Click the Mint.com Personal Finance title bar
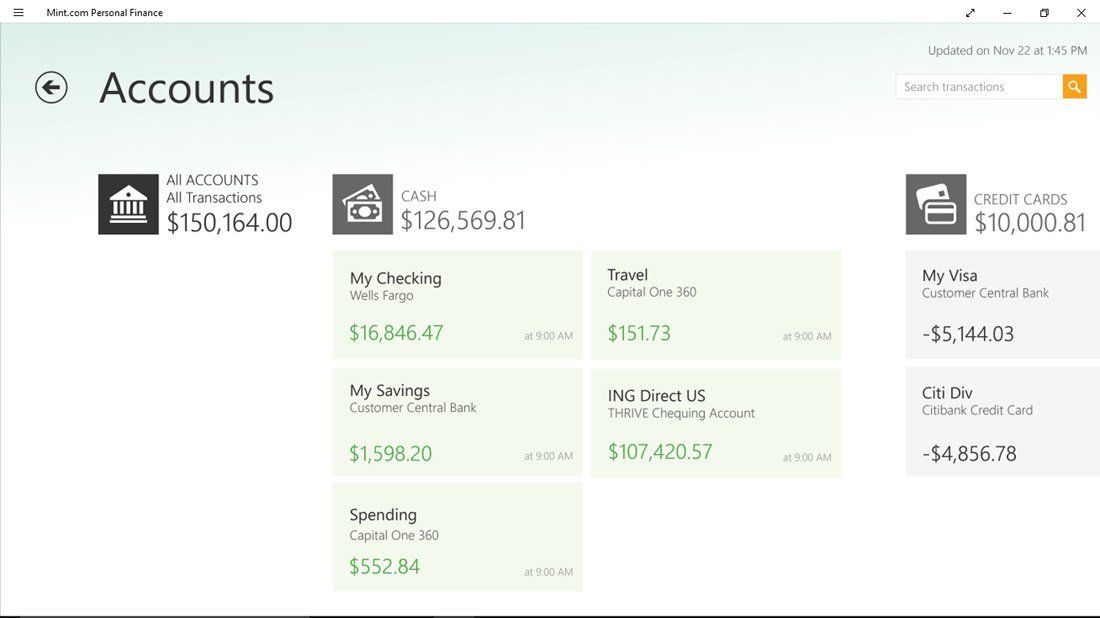The image size is (1100, 618). (x=104, y=12)
